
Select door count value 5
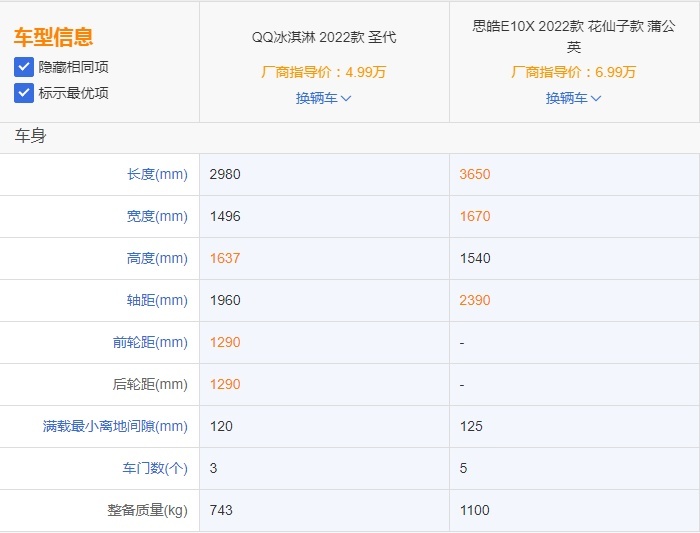[463, 468]
